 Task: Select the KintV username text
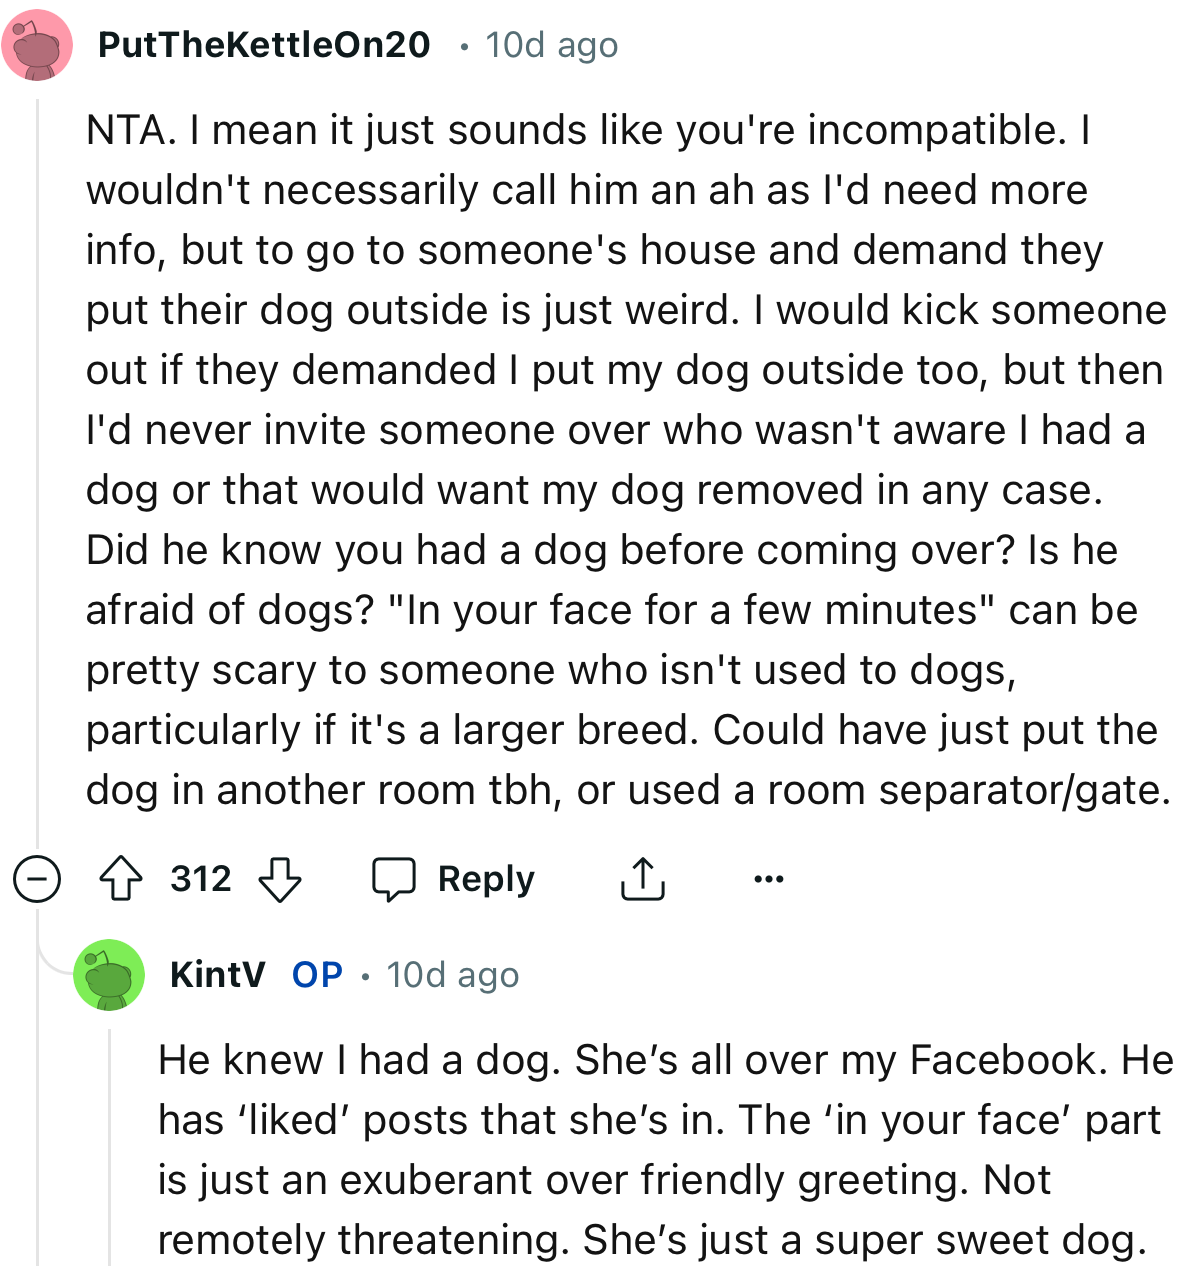pos(218,975)
